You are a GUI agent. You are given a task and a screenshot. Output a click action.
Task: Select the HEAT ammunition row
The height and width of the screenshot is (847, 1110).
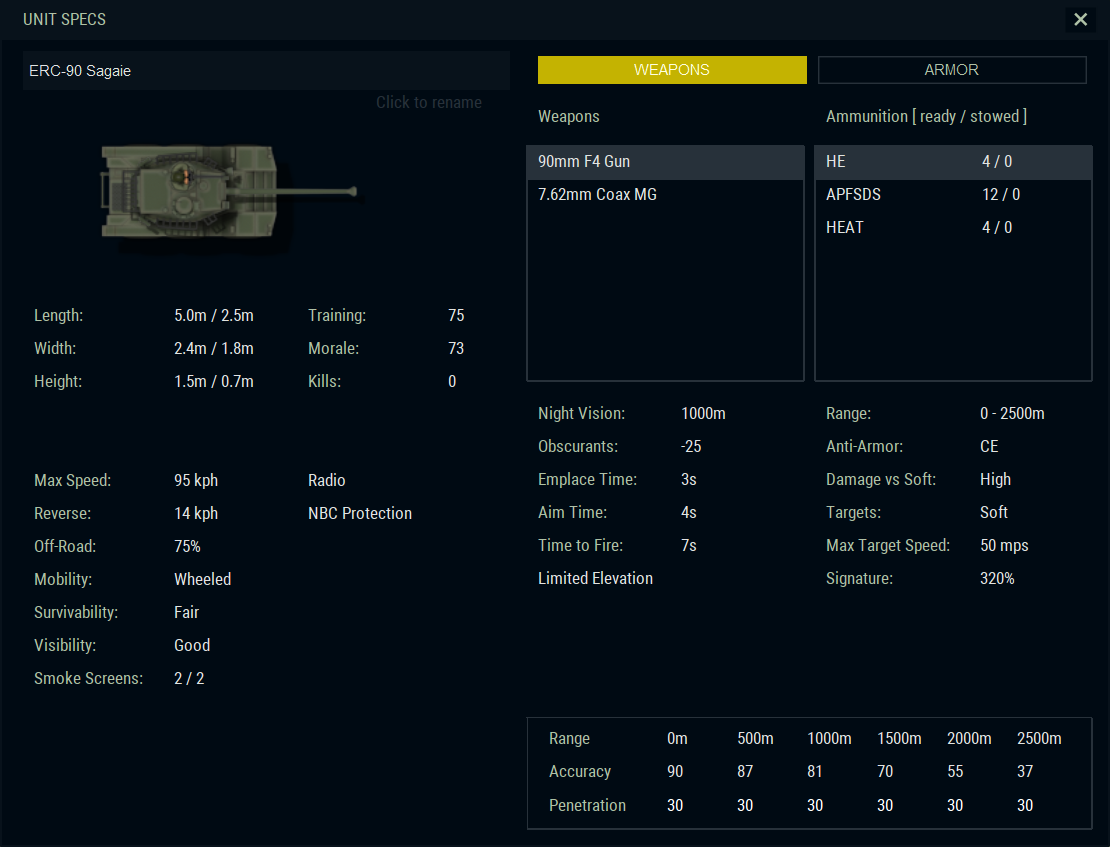(x=953, y=228)
